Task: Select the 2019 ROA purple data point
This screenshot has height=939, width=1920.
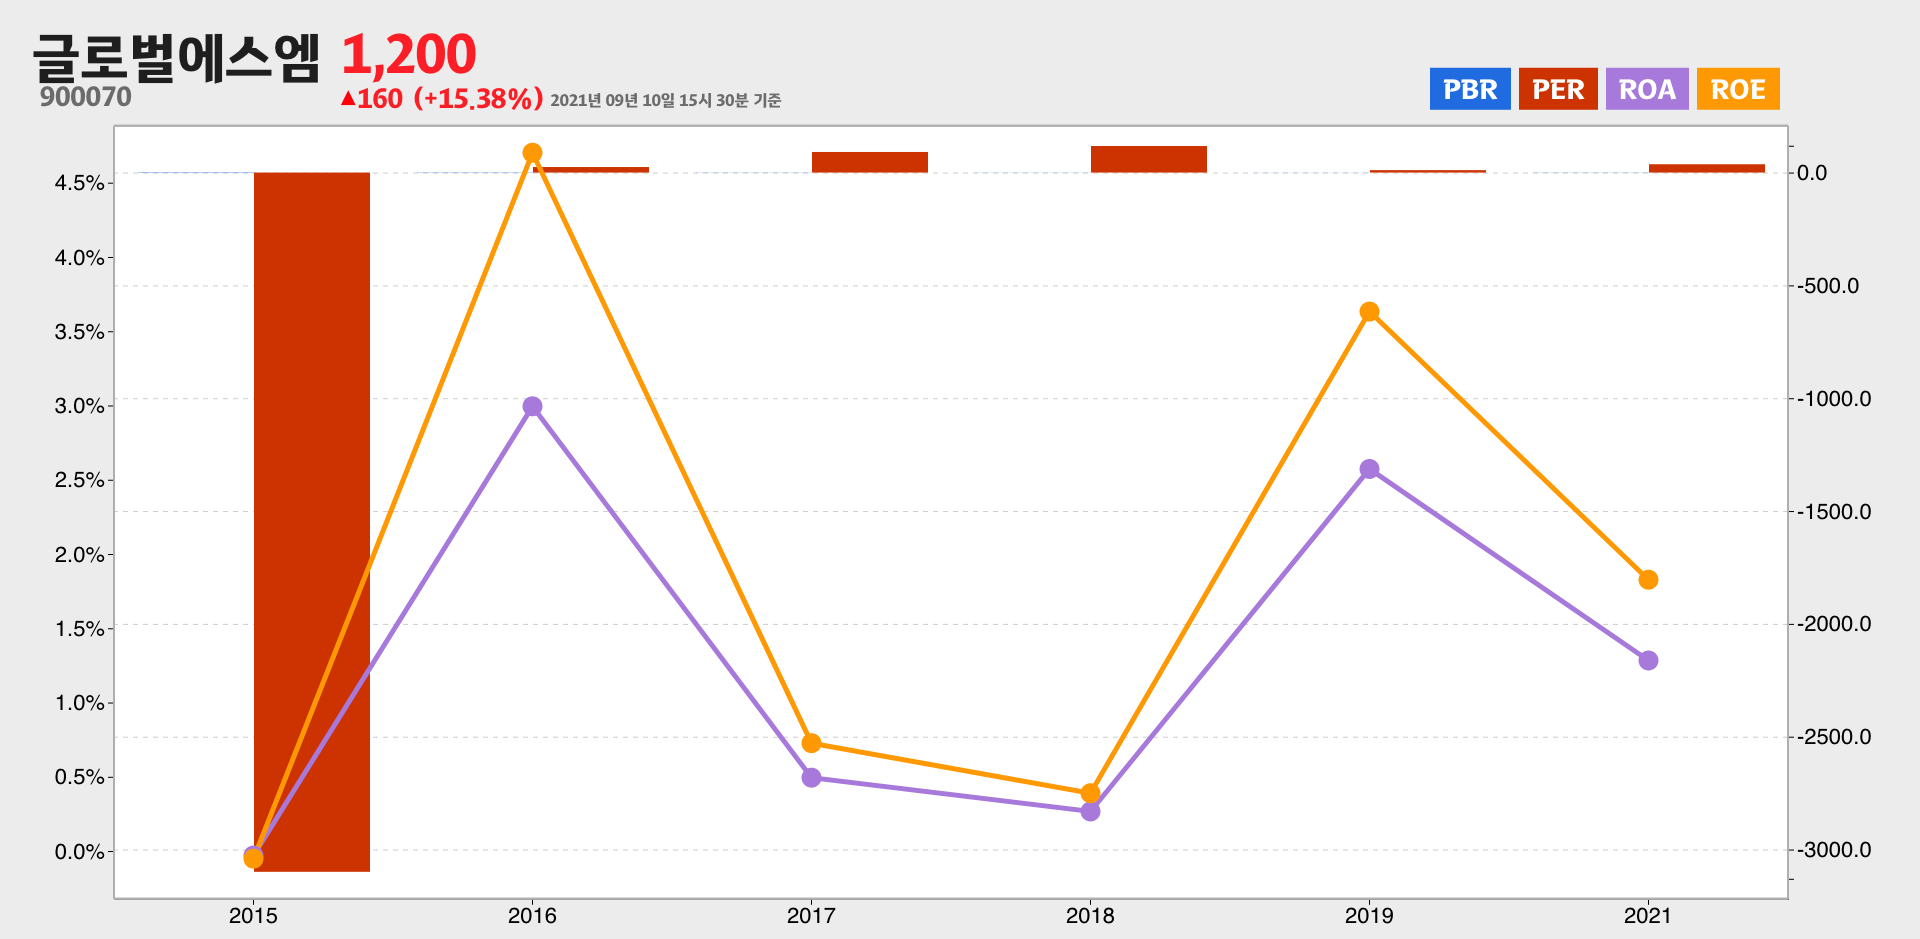Action: click(x=1370, y=469)
